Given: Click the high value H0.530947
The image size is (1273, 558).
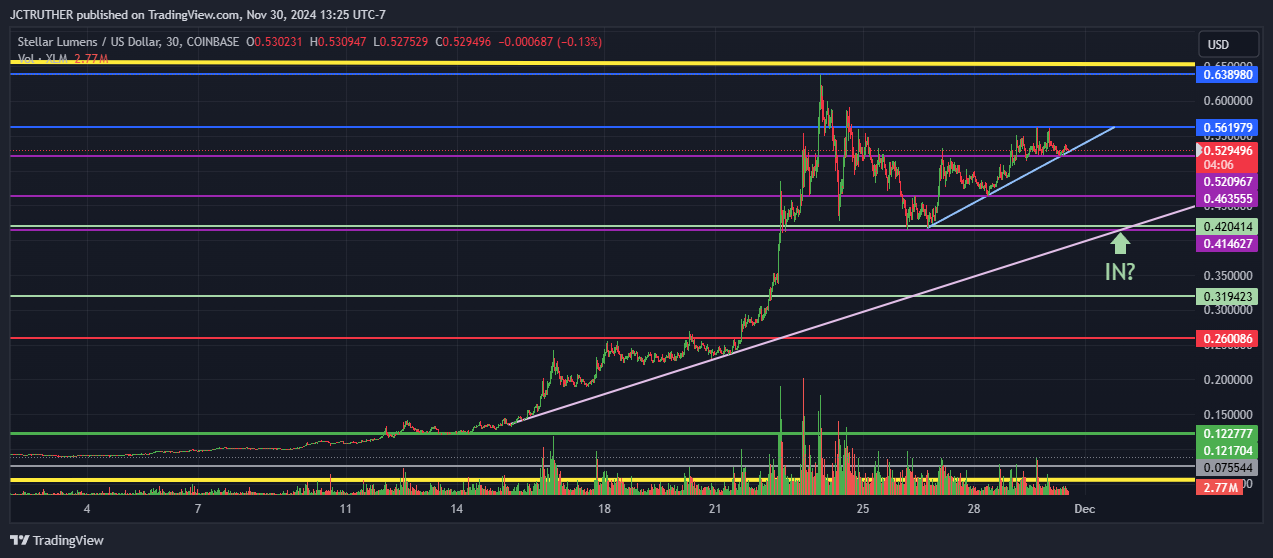Looking at the screenshot, I should [338, 42].
